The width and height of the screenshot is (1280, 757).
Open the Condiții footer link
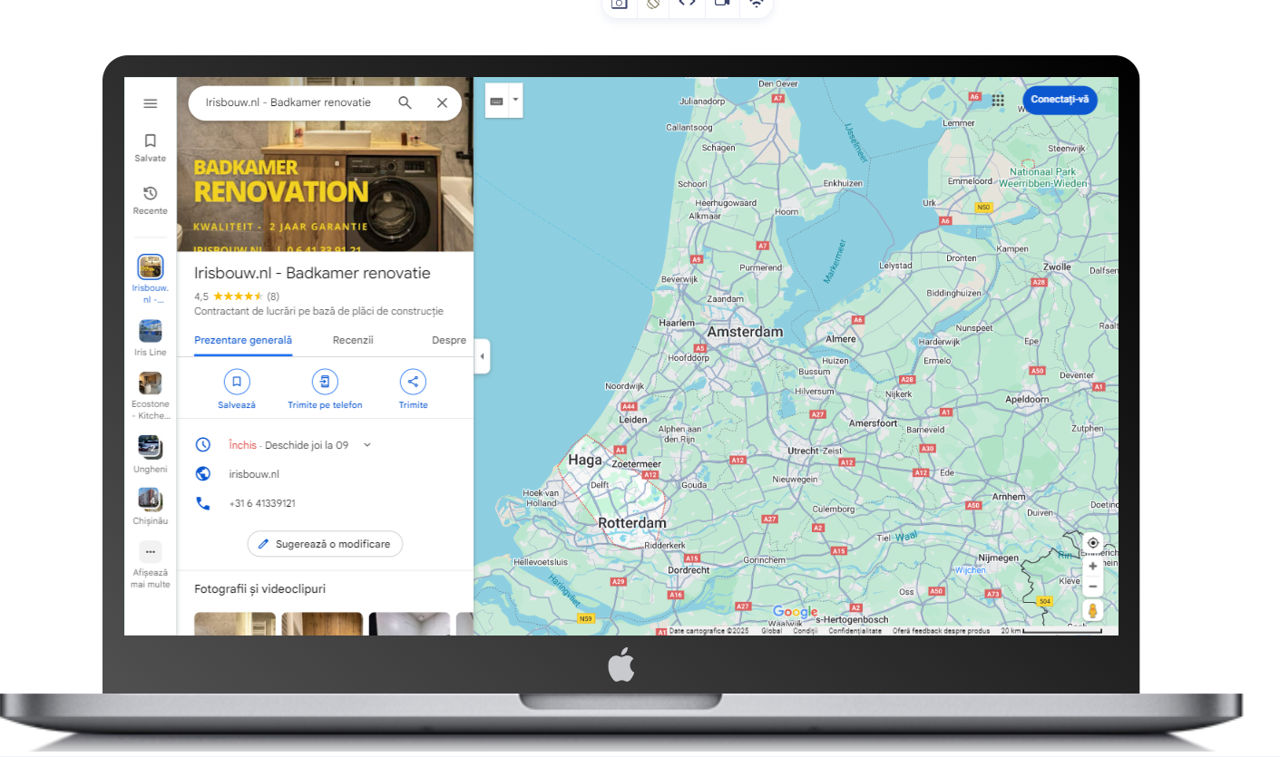(805, 631)
